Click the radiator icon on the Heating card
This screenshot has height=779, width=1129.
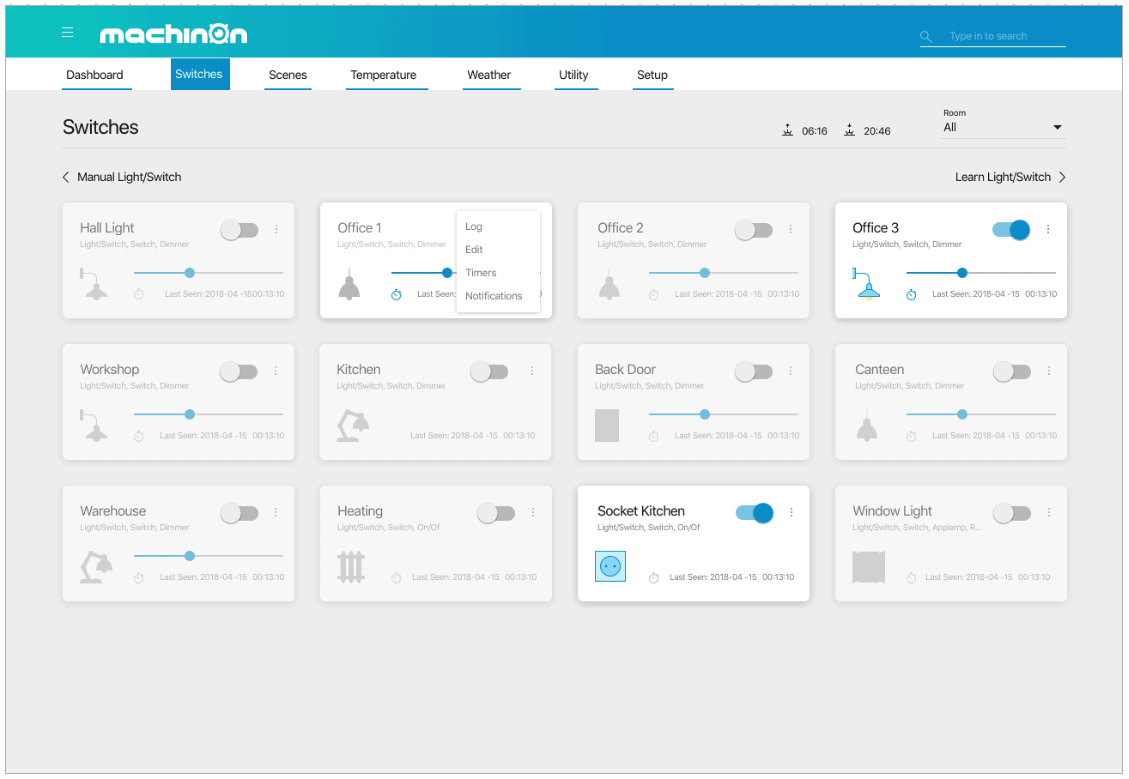pos(353,566)
